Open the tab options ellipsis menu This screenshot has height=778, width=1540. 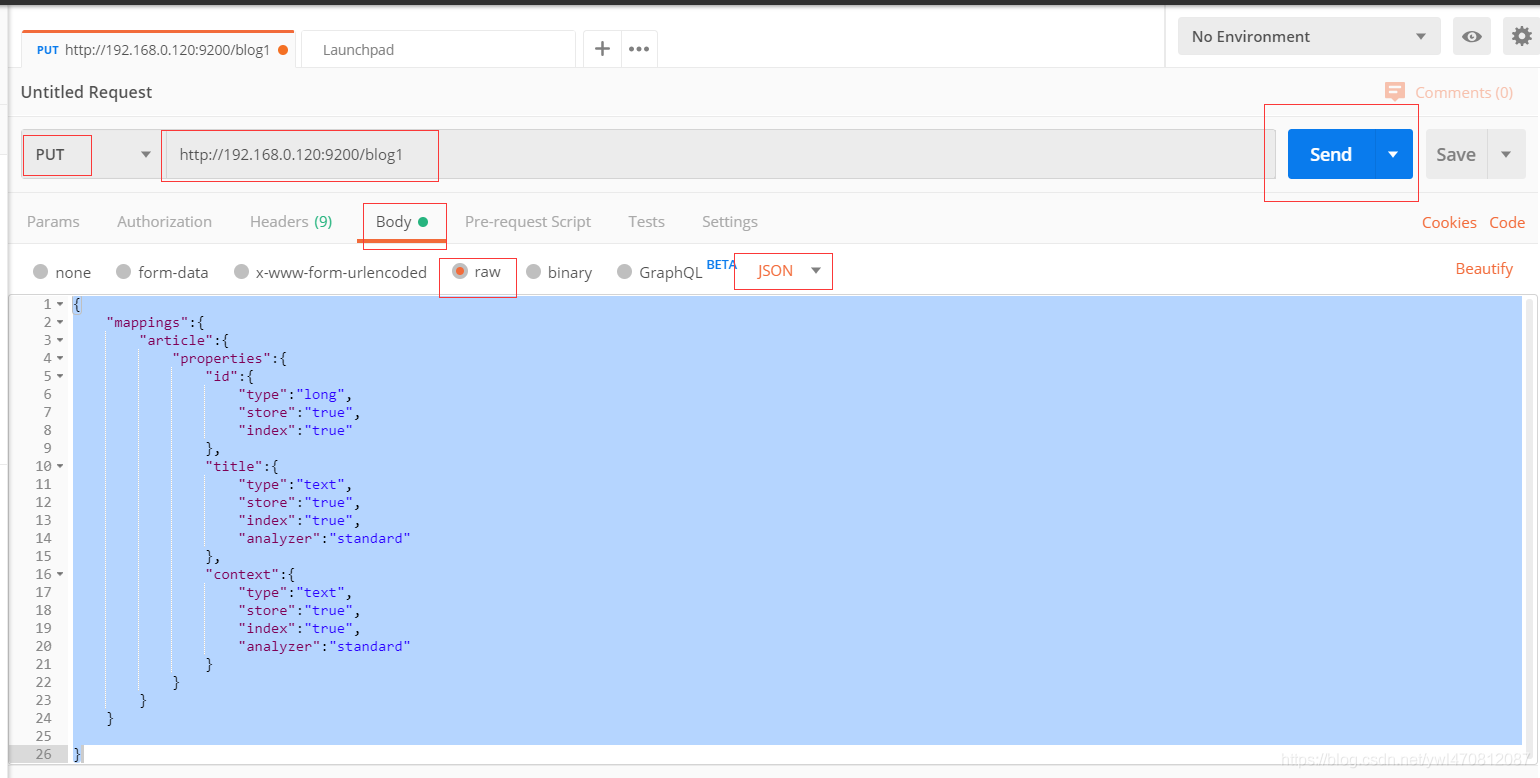point(639,49)
